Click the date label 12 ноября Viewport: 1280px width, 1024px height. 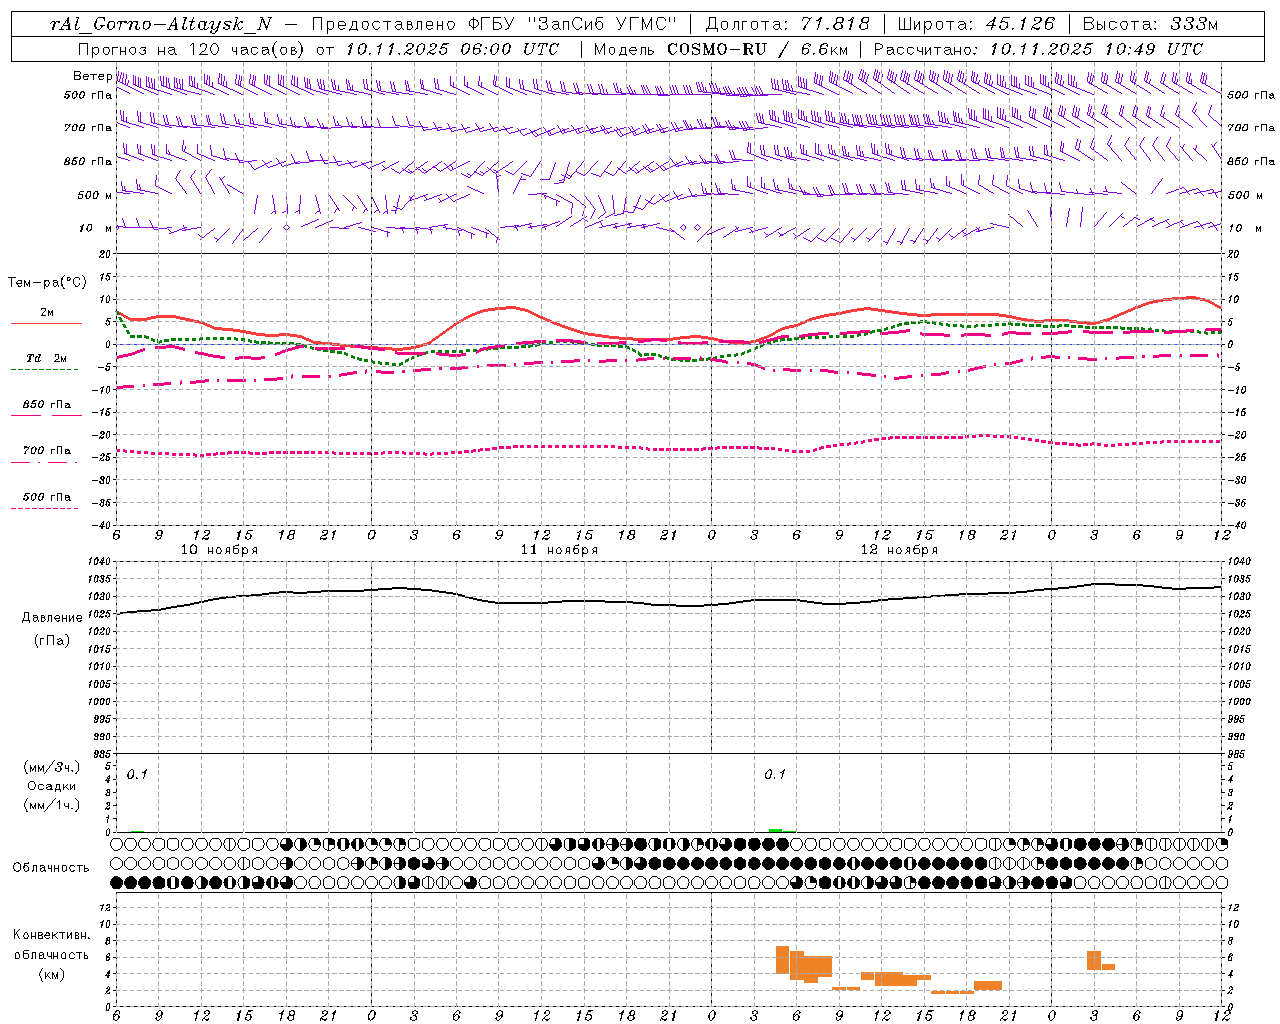coord(899,550)
